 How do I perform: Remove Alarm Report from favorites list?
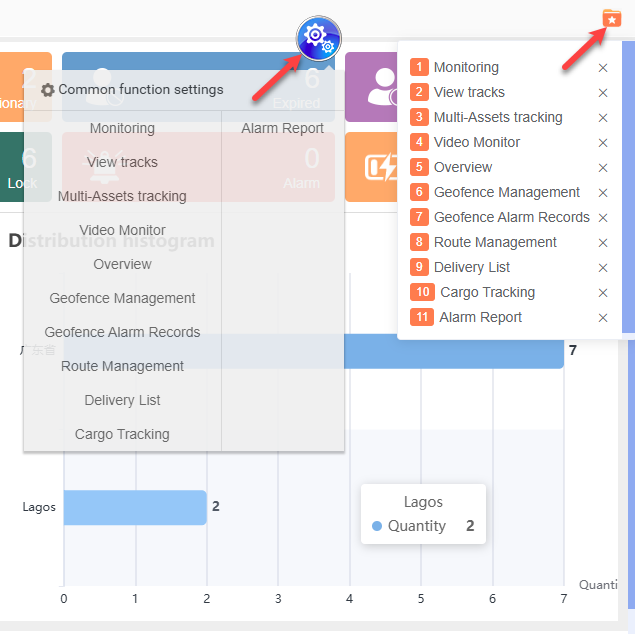[602, 318]
